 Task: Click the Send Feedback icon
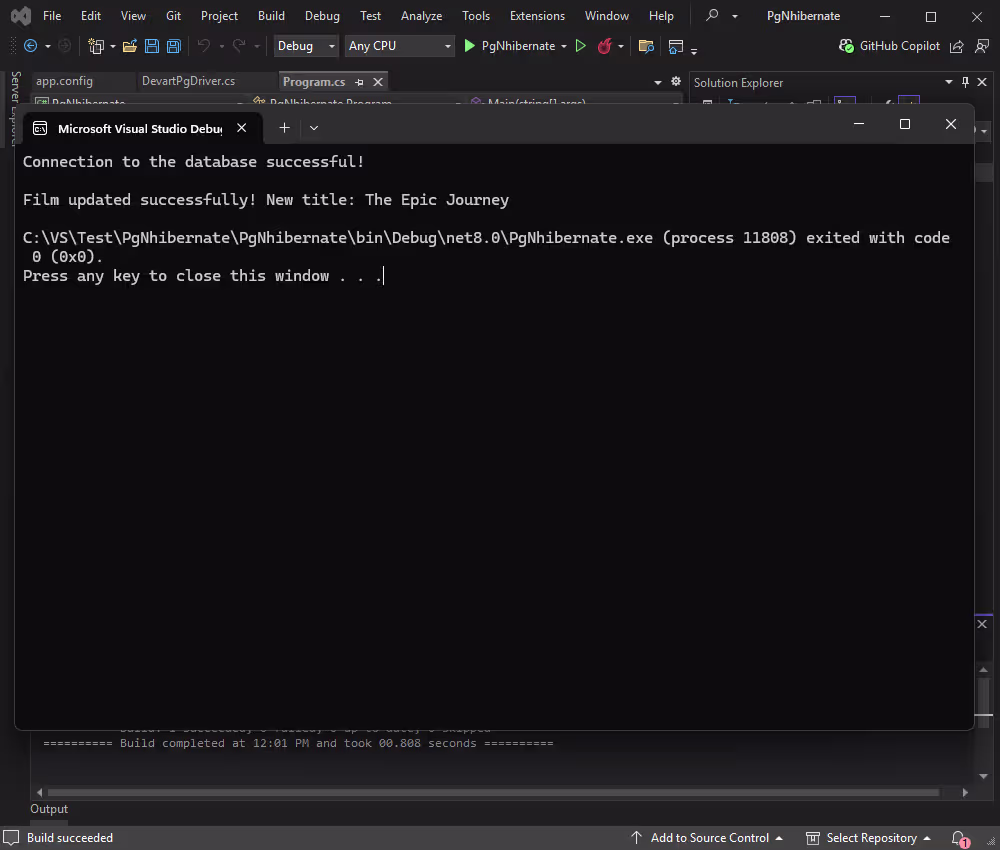click(957, 46)
